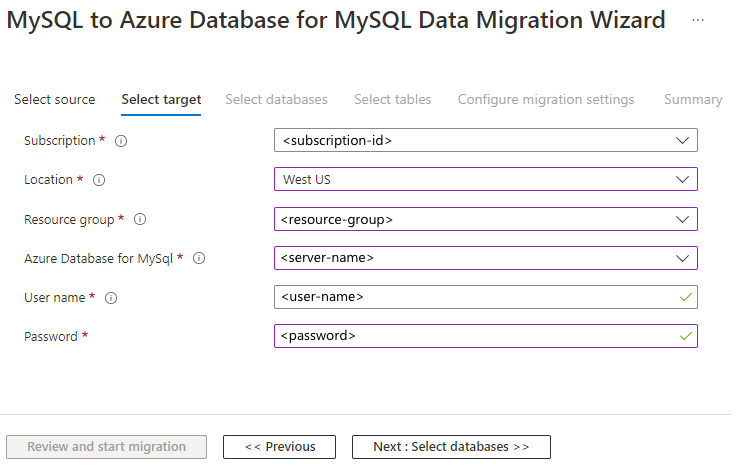Click the info icon next to Subscription
Viewport: 756px width, 470px height.
(121, 141)
